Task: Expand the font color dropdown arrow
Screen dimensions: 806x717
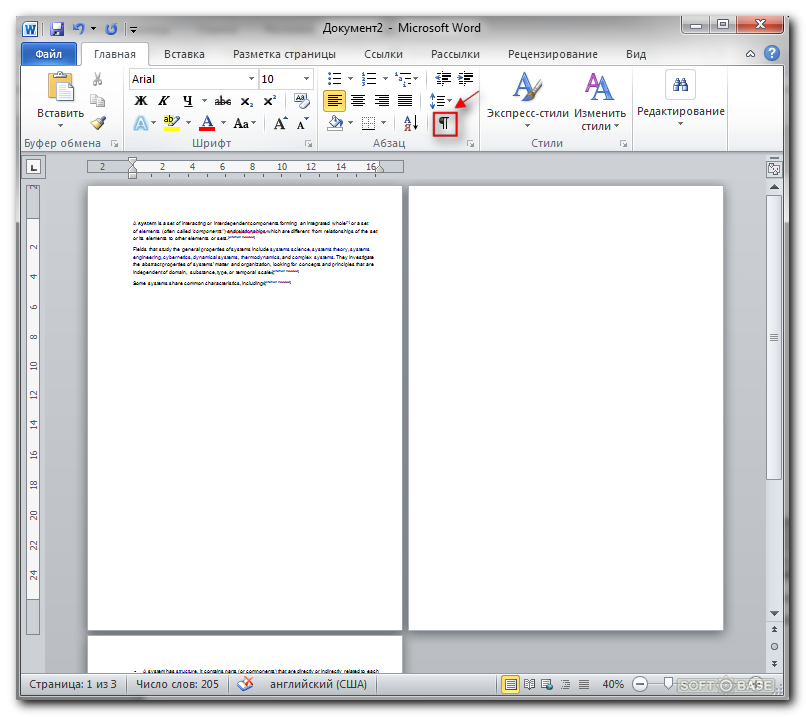Action: pyautogui.click(x=223, y=123)
